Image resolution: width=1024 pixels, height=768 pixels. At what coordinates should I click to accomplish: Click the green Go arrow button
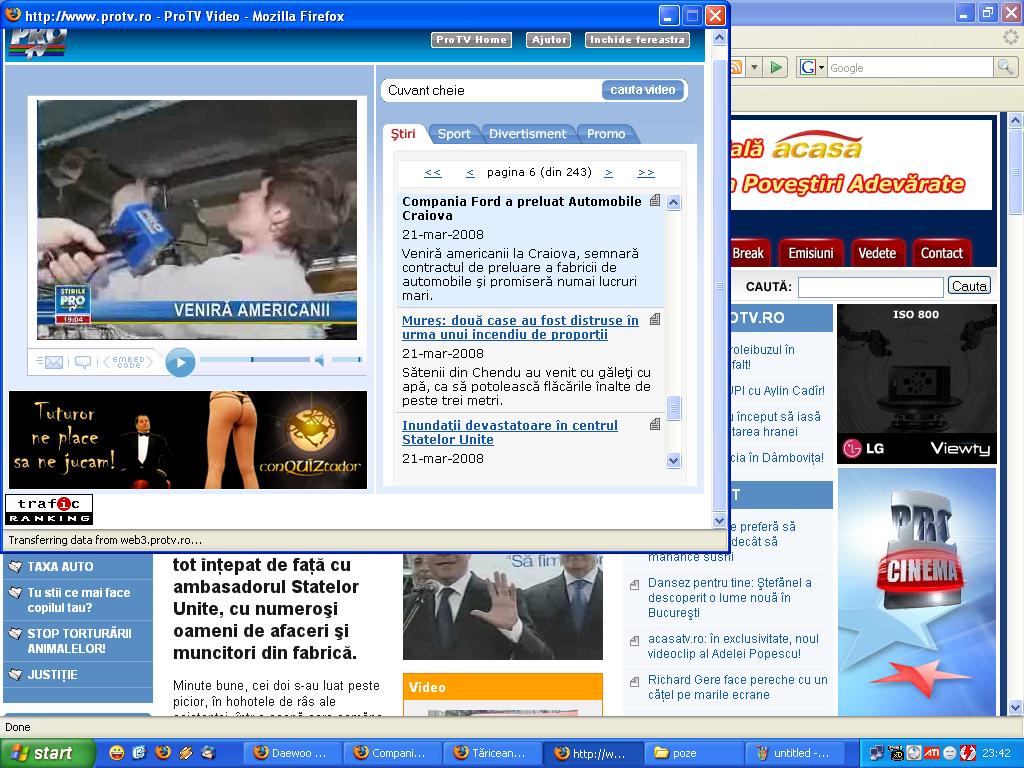tap(776, 67)
